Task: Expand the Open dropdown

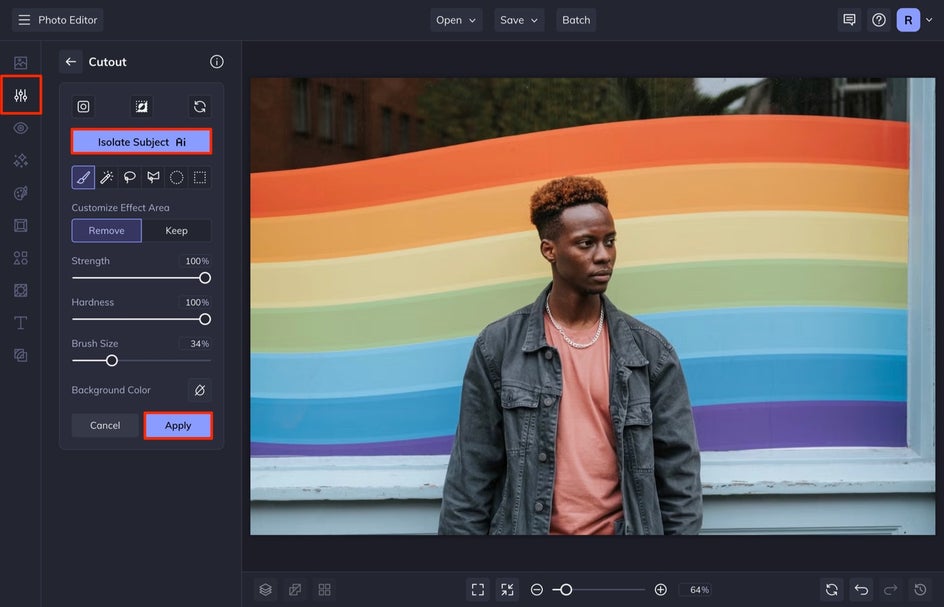Action: point(456,20)
